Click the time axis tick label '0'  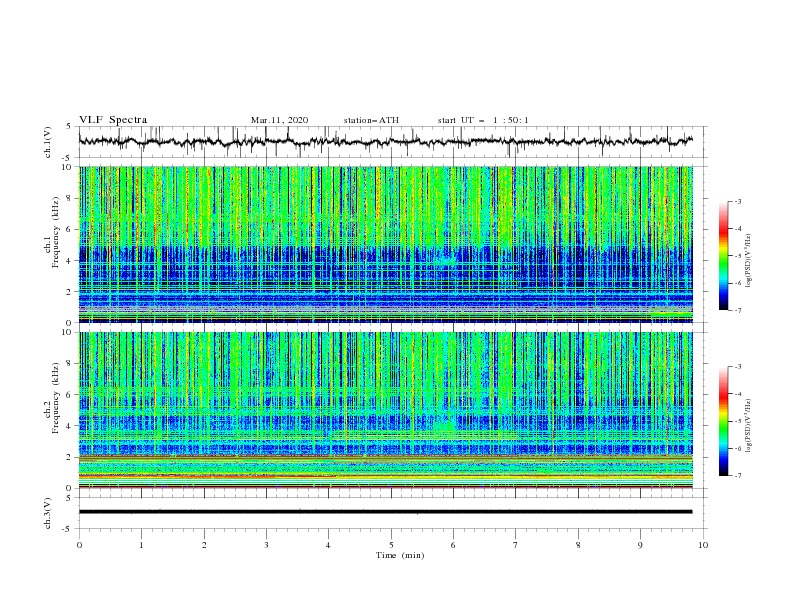[x=79, y=545]
